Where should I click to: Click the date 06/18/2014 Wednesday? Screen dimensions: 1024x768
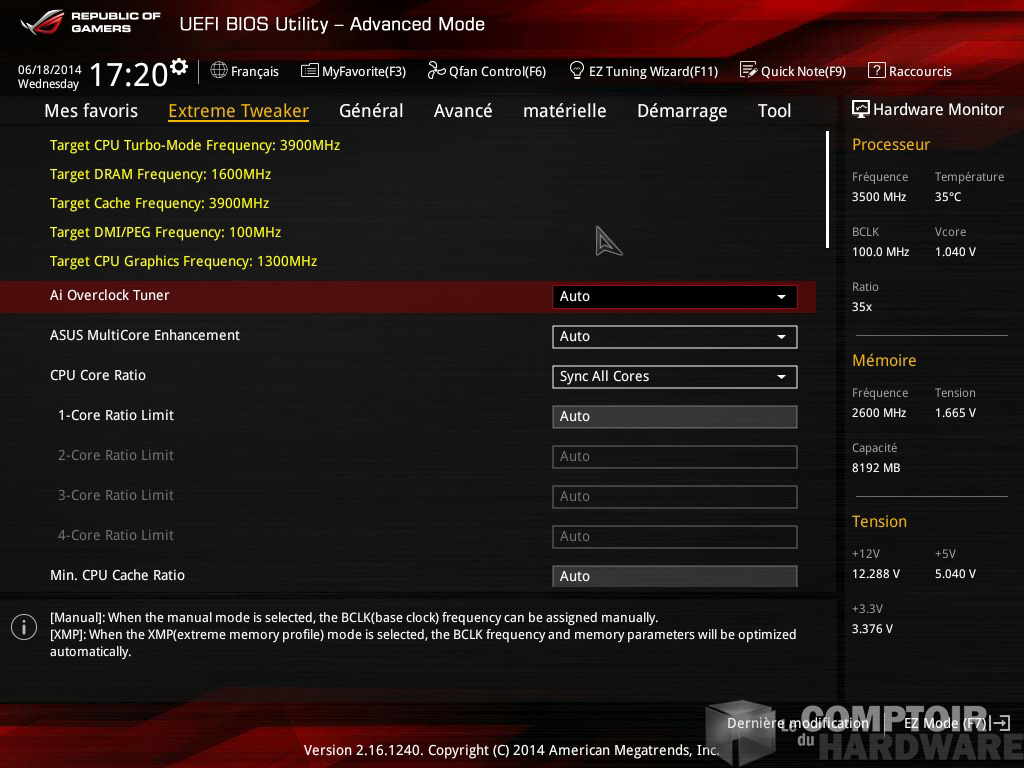[49, 76]
